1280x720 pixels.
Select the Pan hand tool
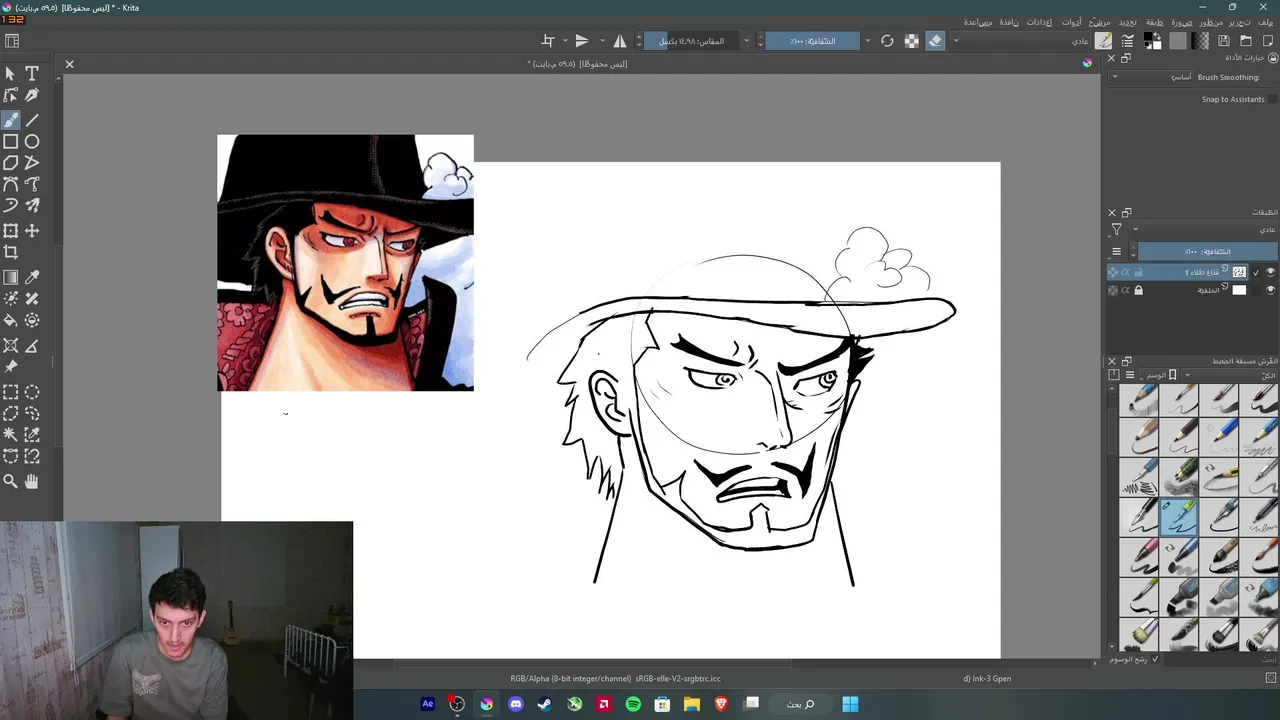pyautogui.click(x=32, y=481)
